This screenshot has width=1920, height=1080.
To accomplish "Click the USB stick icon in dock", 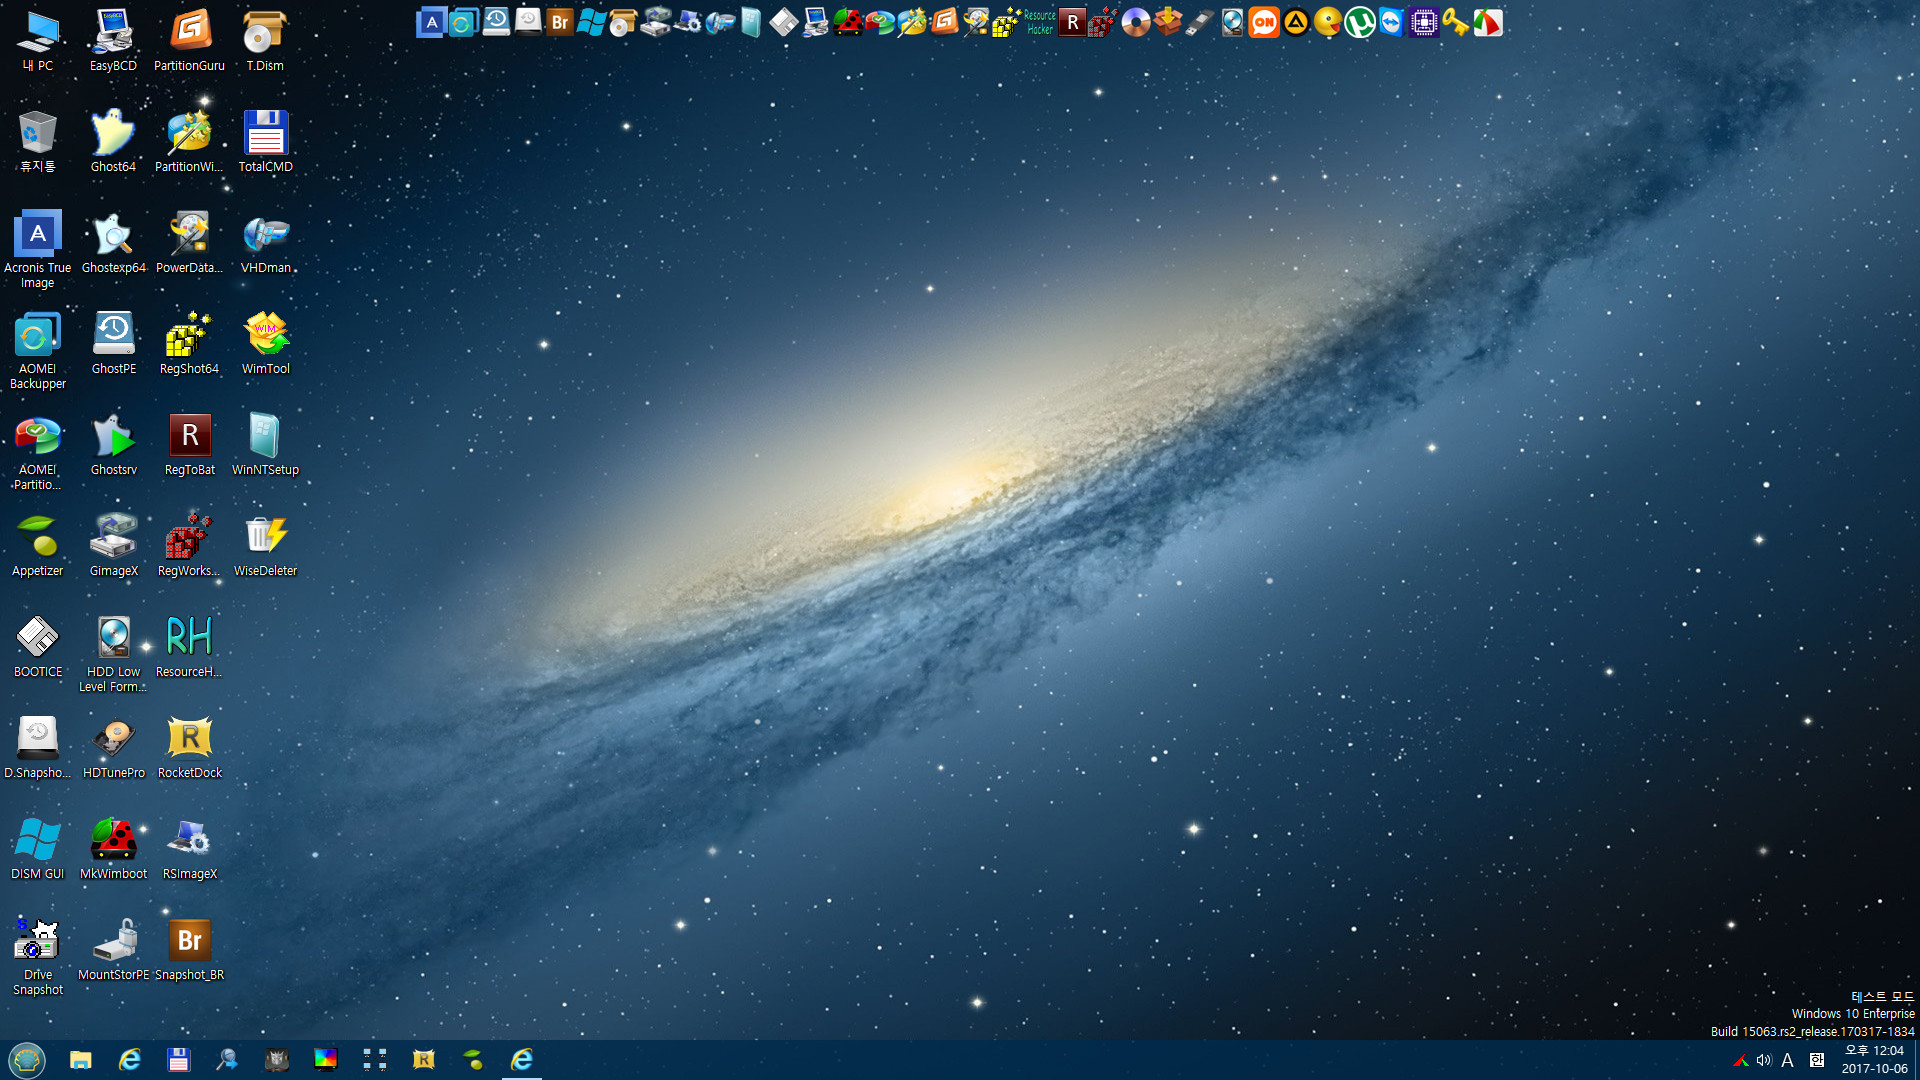I will [x=1199, y=22].
